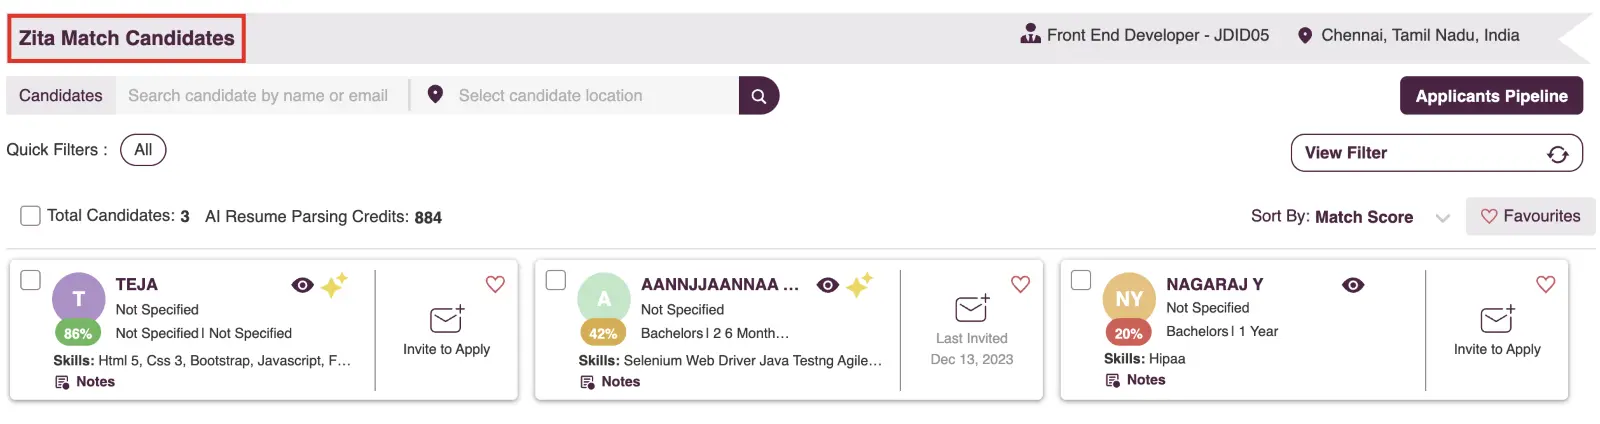
Task: Click TEJA skills line Html 5, Css 3
Action: pos(202,360)
